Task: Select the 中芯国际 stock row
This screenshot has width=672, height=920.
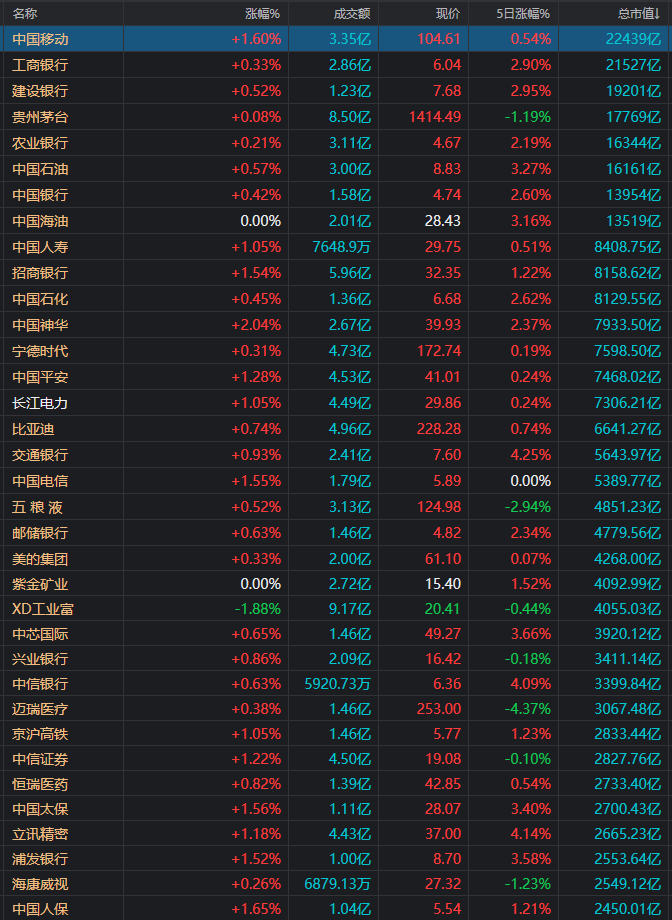Action: 40,633
